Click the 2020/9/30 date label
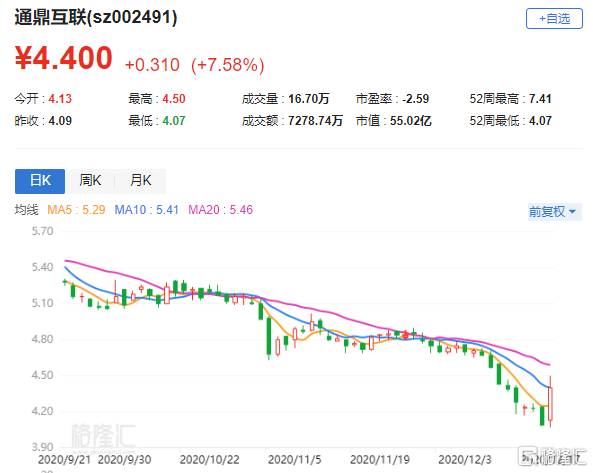This screenshot has height=473, width=593. [124, 460]
